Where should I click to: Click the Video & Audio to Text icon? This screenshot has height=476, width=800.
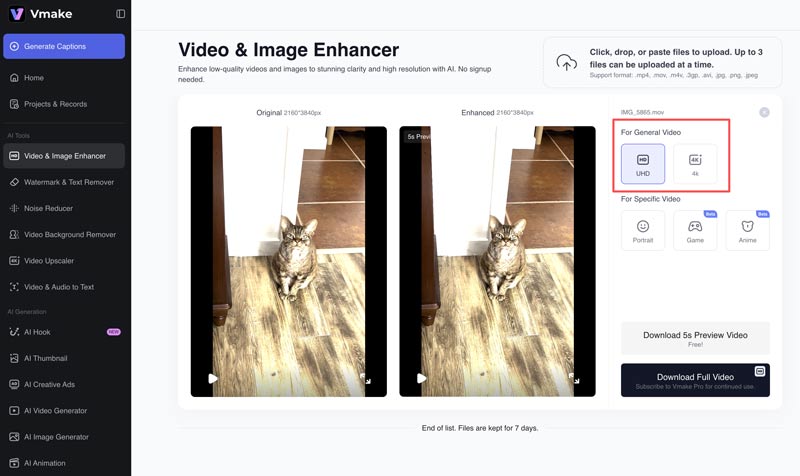(x=14, y=287)
